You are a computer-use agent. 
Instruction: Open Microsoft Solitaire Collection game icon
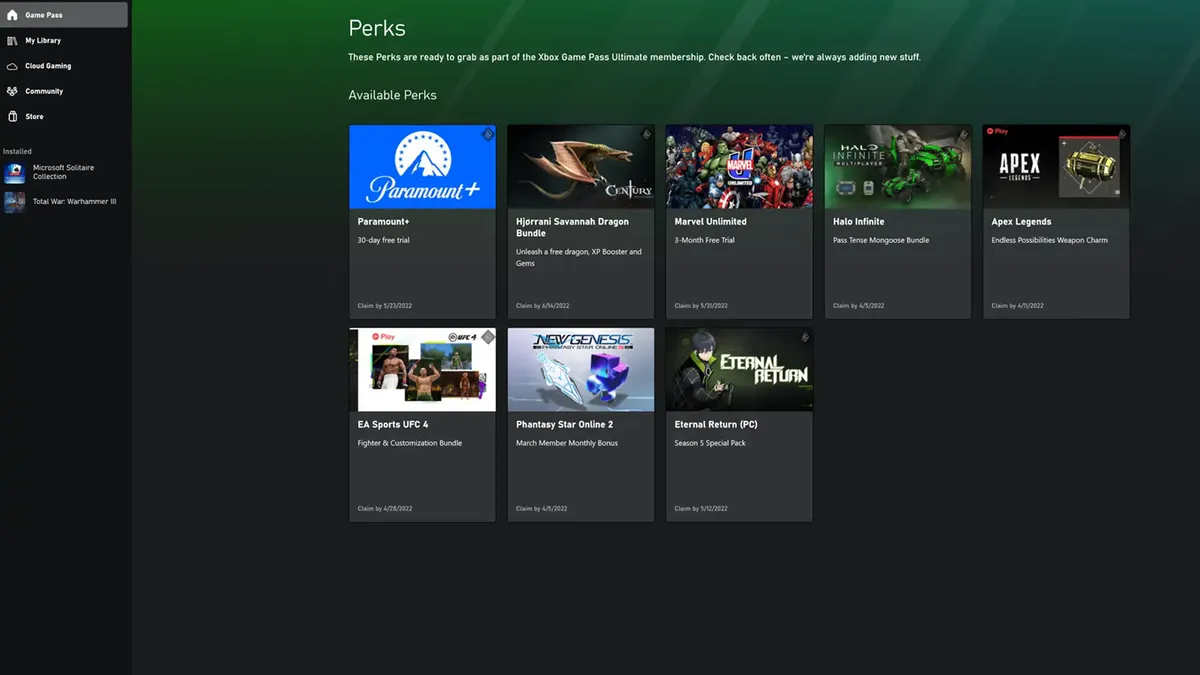point(15,173)
